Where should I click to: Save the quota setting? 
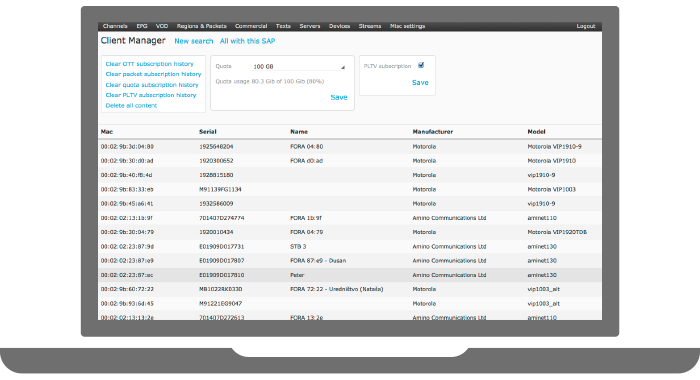click(339, 97)
